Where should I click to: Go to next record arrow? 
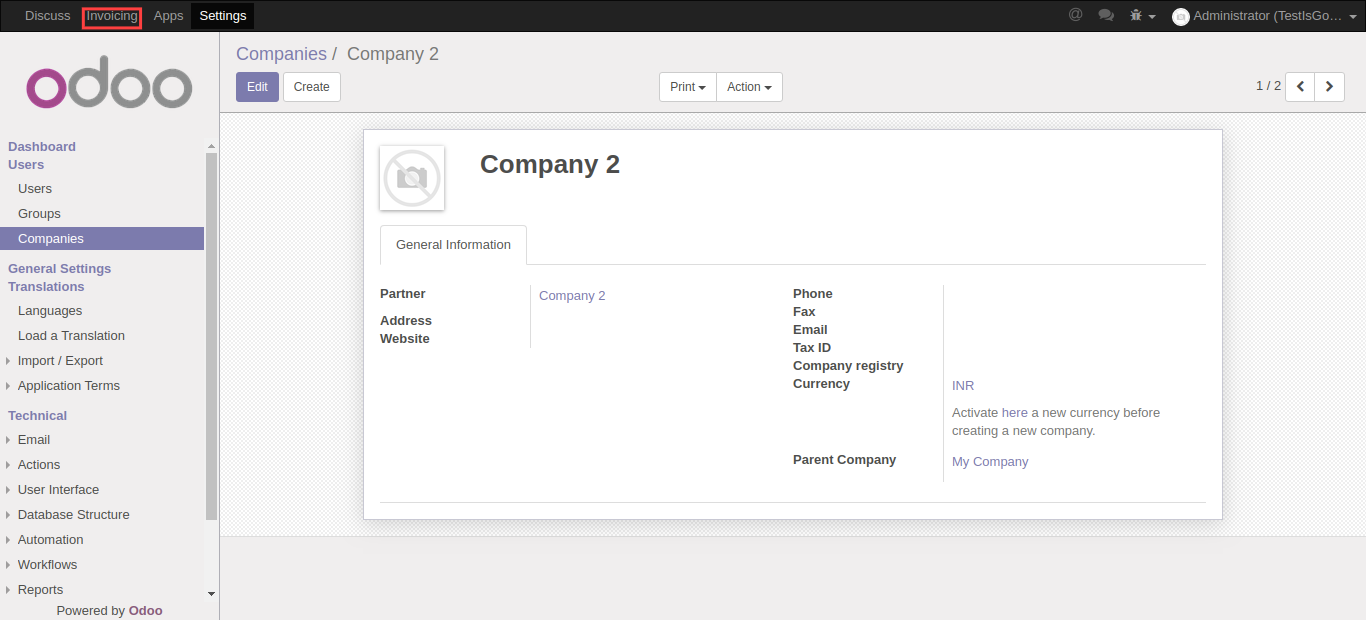pos(1329,87)
